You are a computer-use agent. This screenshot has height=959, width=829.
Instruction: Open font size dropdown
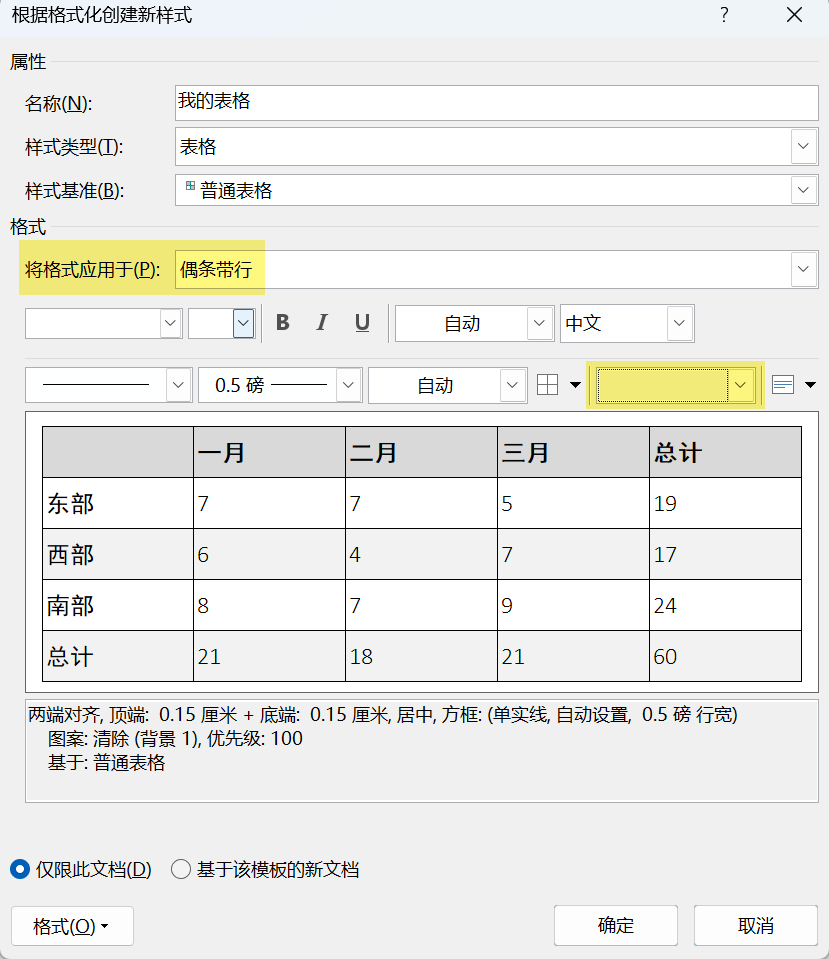[x=243, y=324]
